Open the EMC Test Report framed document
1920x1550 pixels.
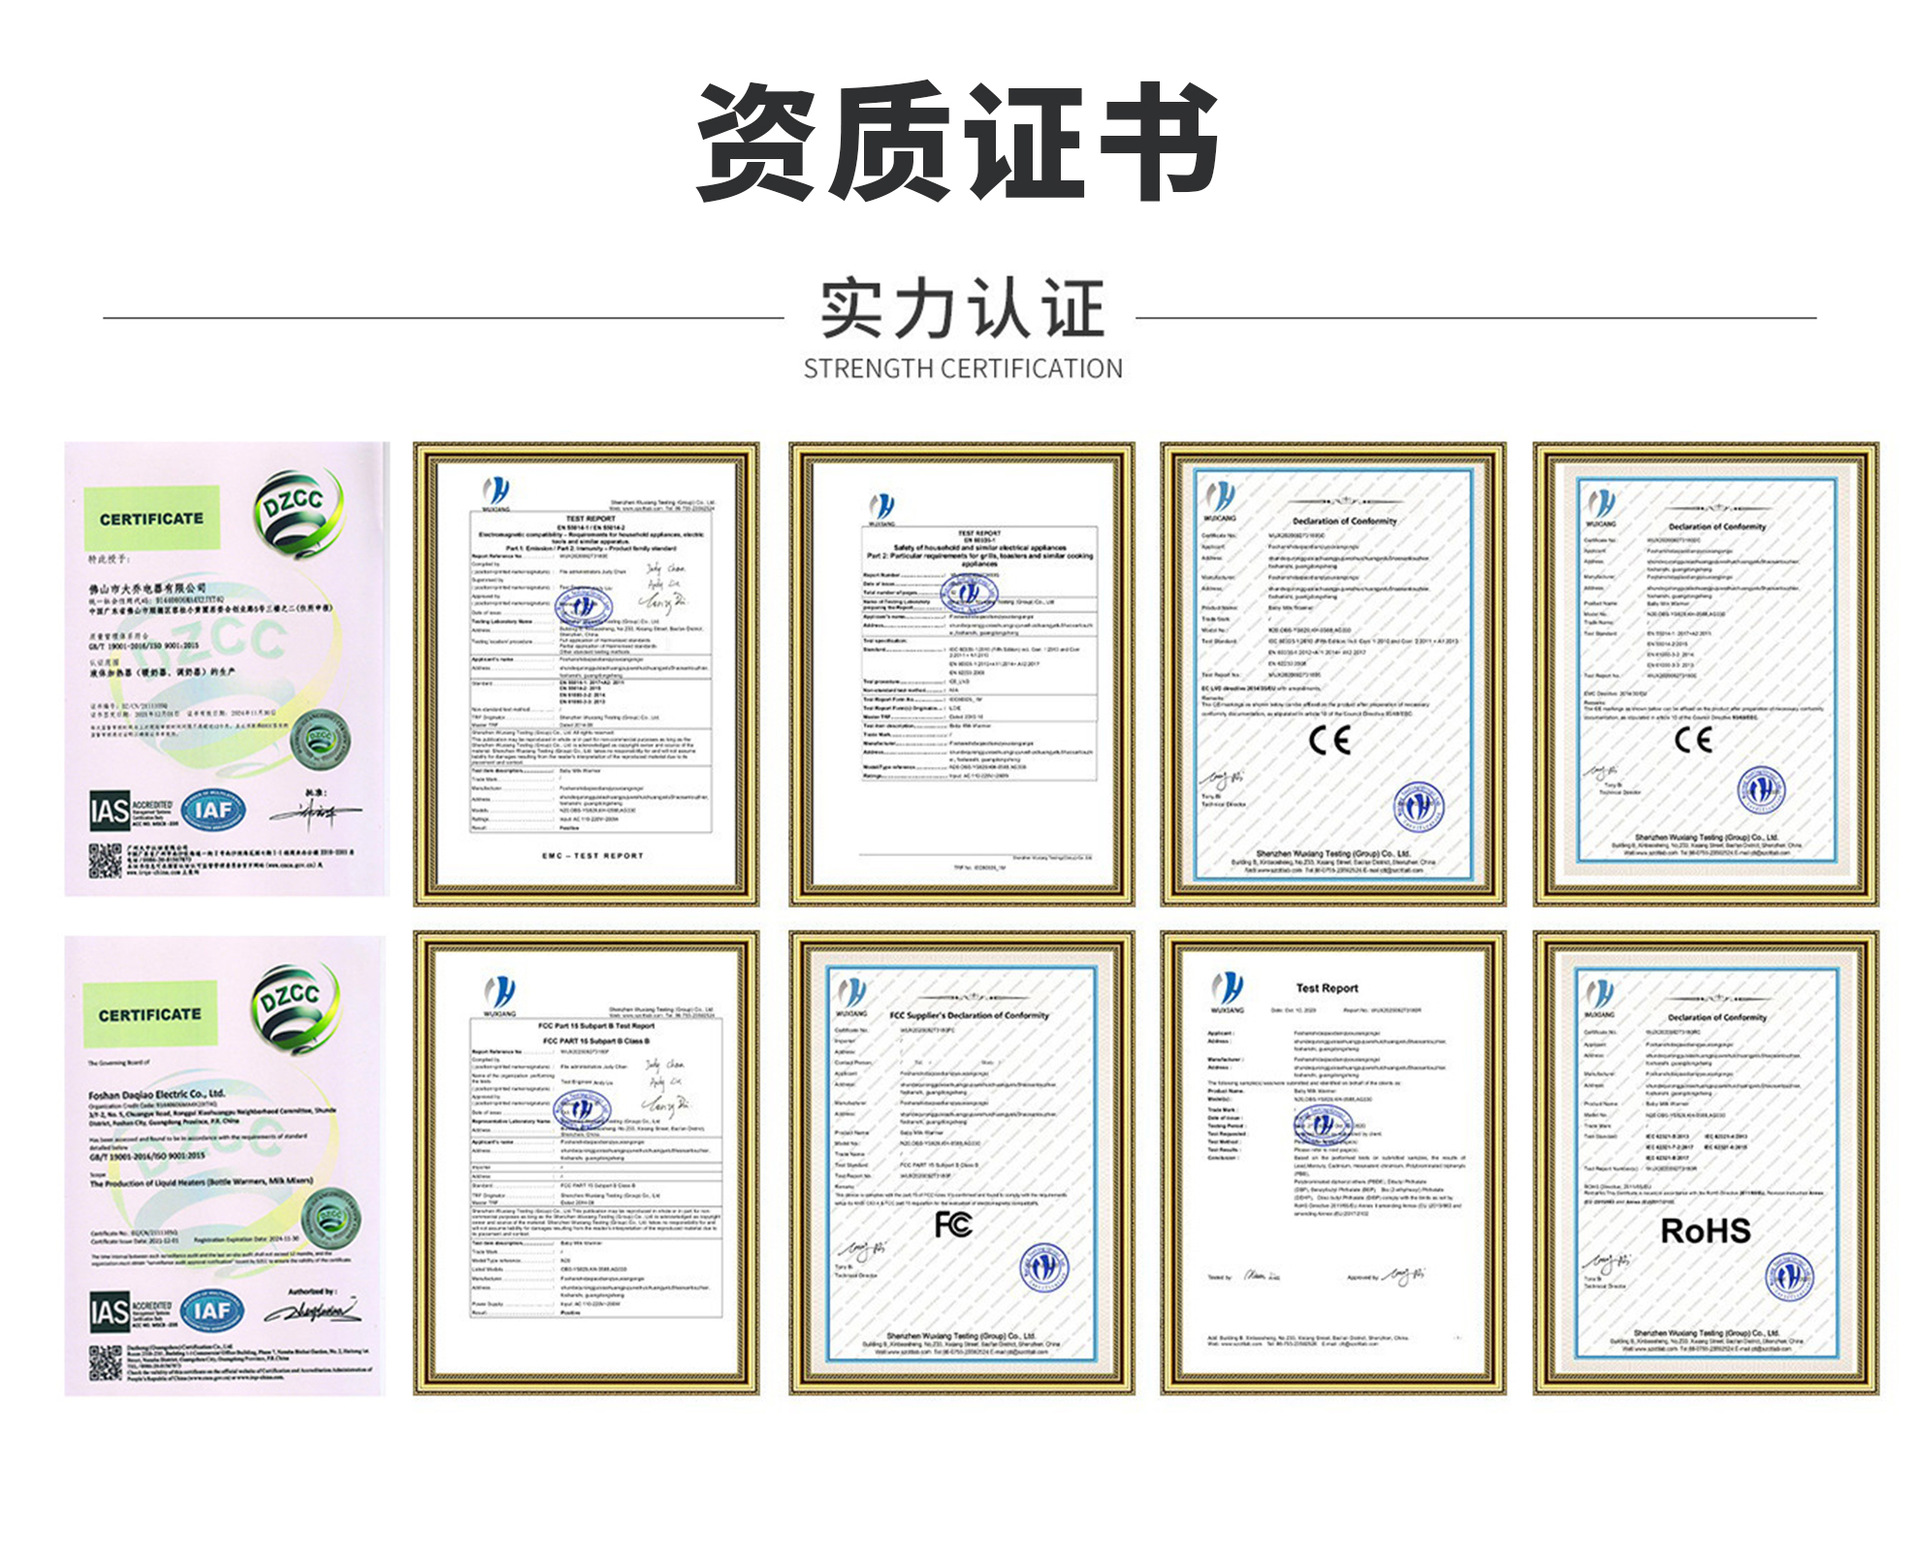586,673
